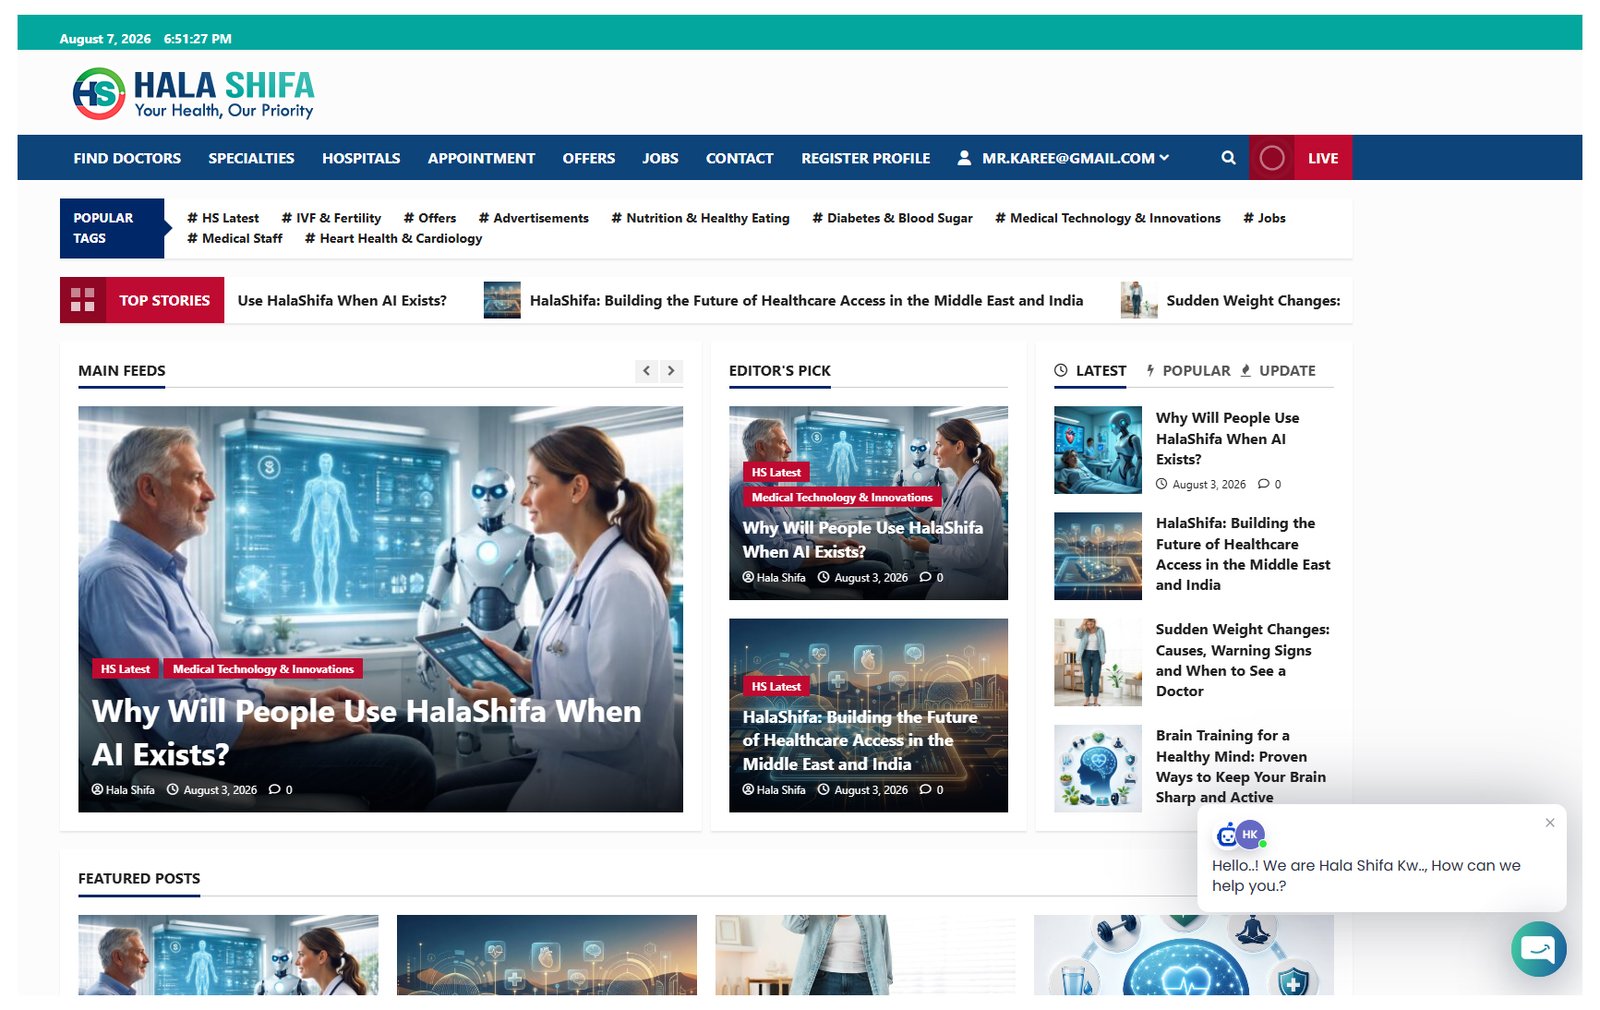Image resolution: width=1600 pixels, height=1010 pixels.
Task: Click Medical Technology badge on Main Feeds article
Action: (x=263, y=669)
